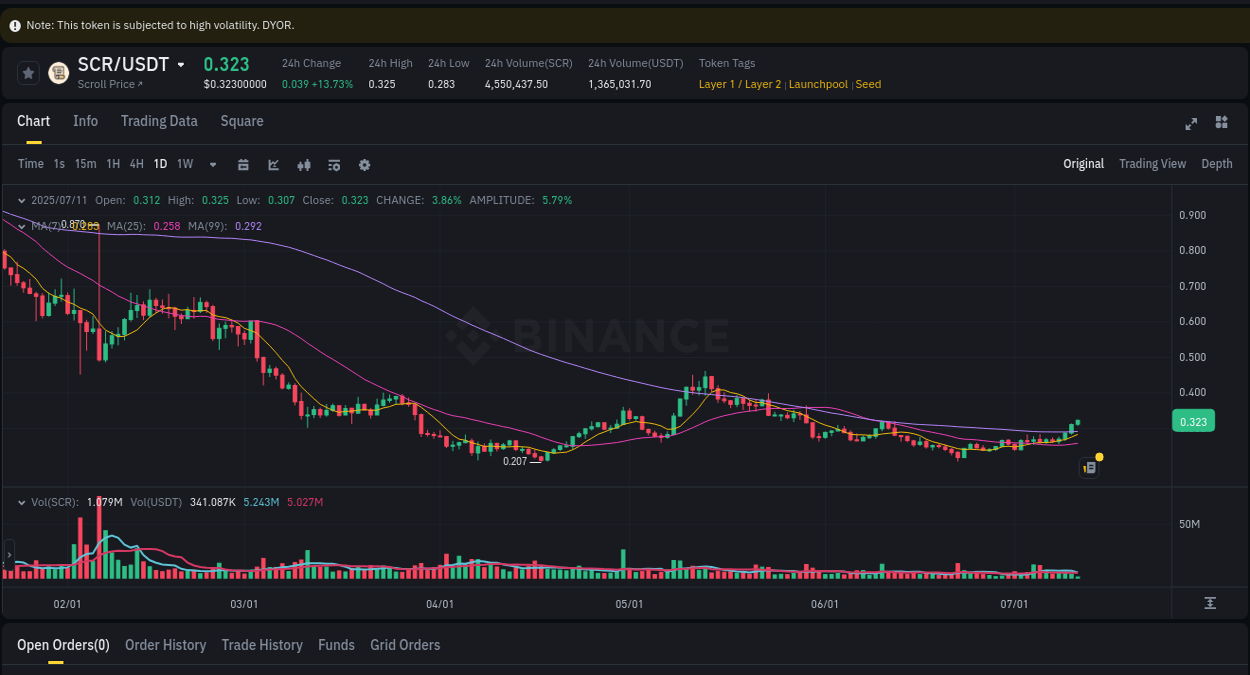The width and height of the screenshot is (1250, 675).
Task: Open the chart settings gear icon
Action: [x=364, y=164]
